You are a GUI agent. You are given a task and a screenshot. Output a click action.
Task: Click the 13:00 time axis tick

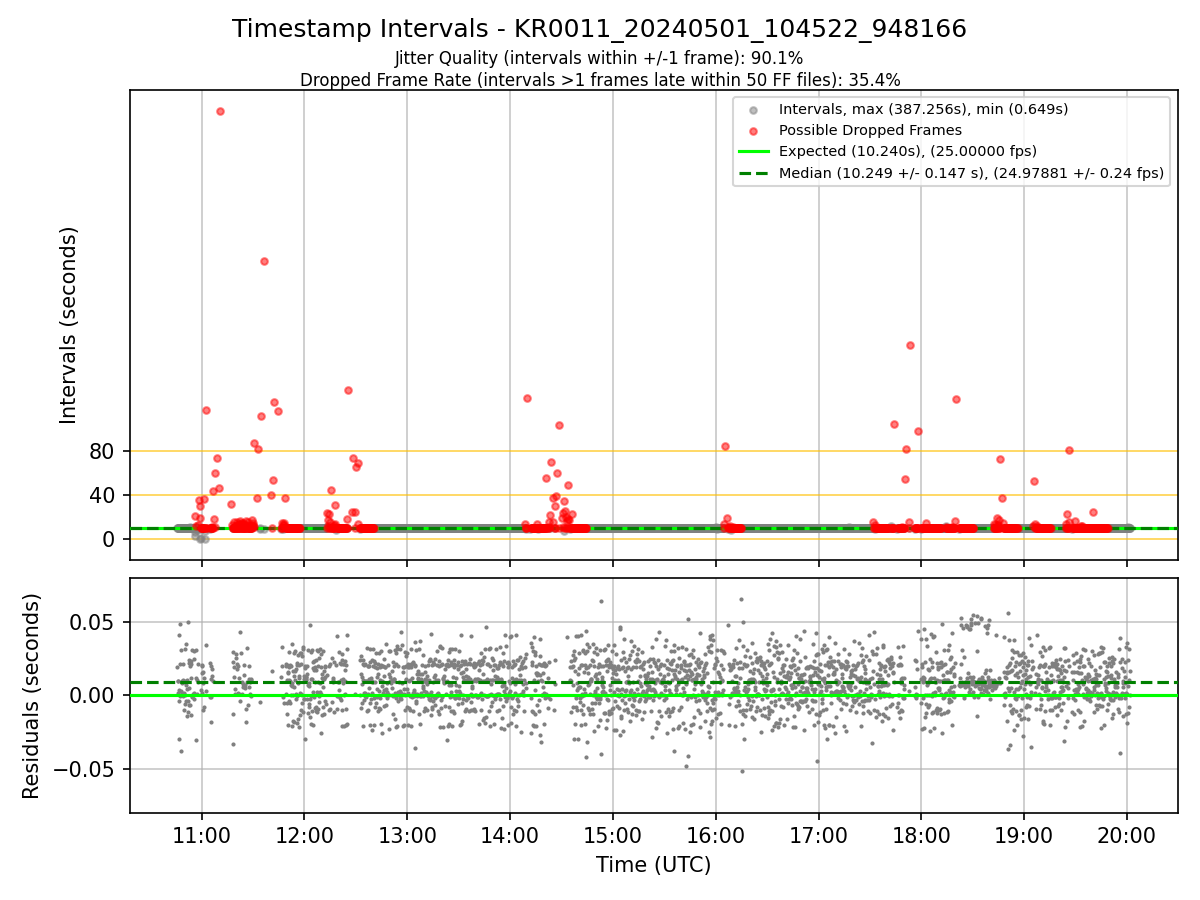[x=407, y=834]
